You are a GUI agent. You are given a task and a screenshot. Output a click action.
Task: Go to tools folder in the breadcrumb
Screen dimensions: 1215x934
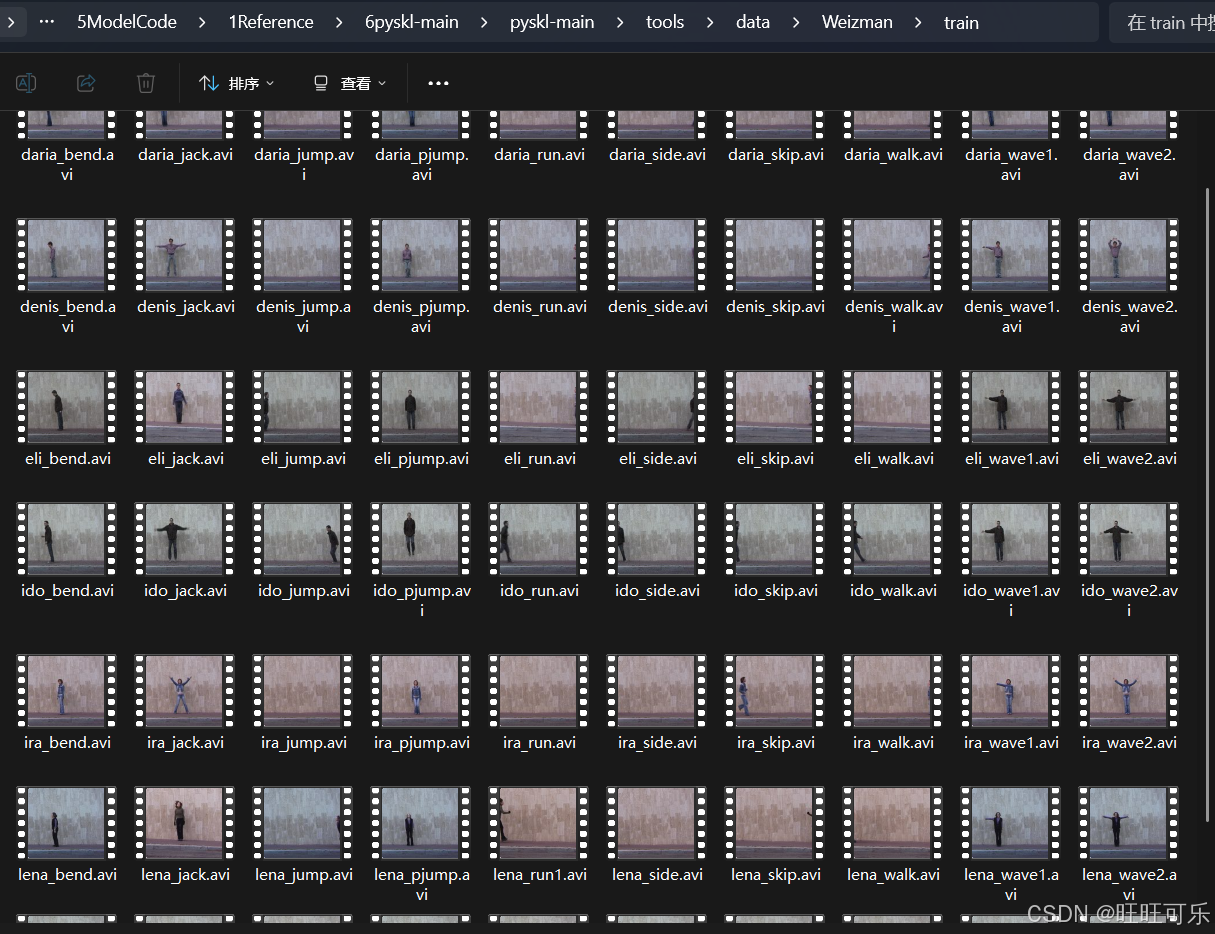click(x=665, y=22)
